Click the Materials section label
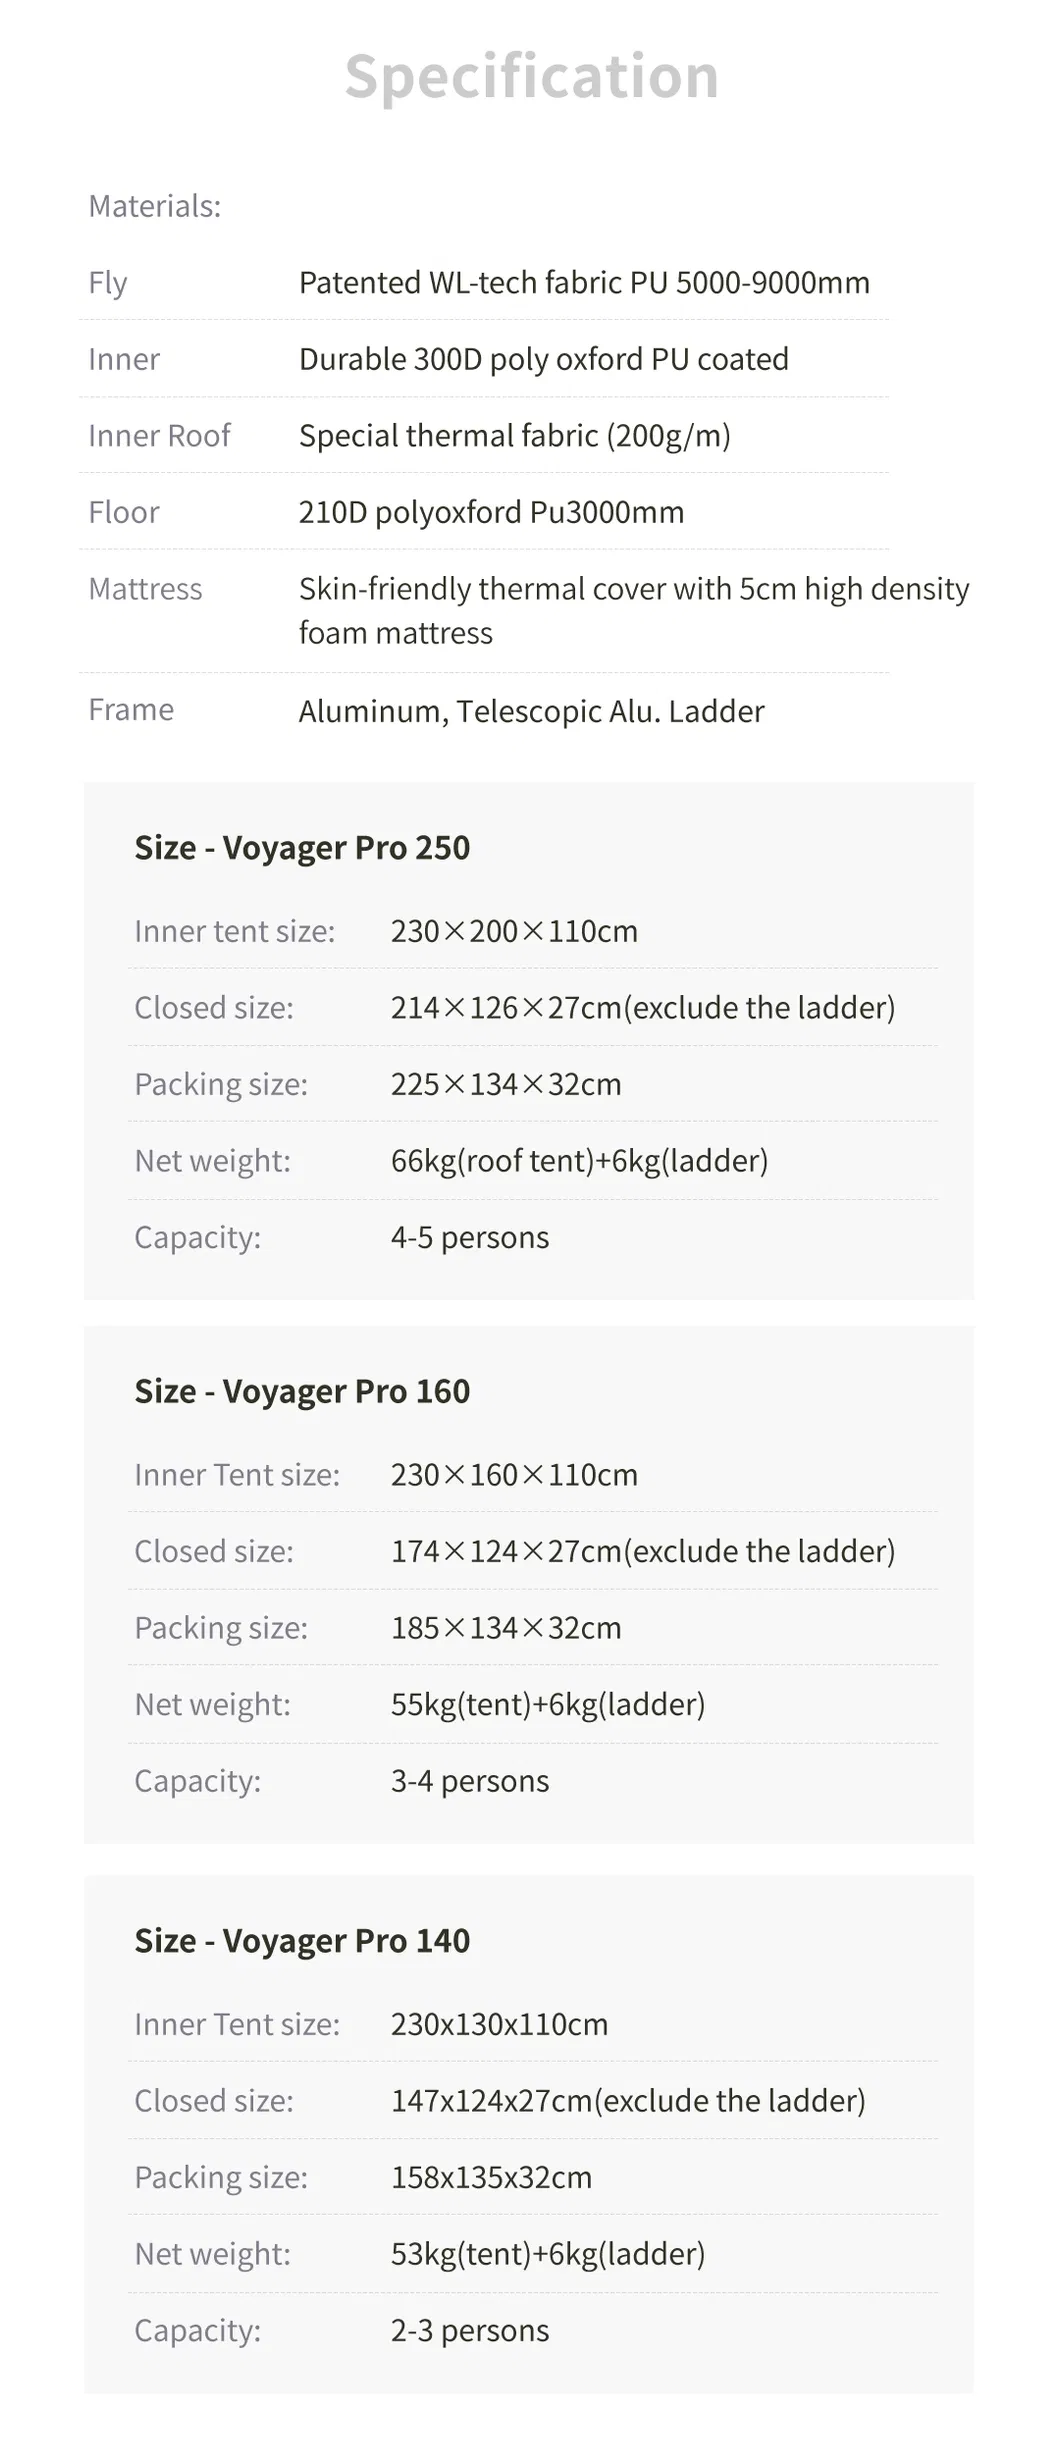The width and height of the screenshot is (1060, 2462). pos(154,206)
